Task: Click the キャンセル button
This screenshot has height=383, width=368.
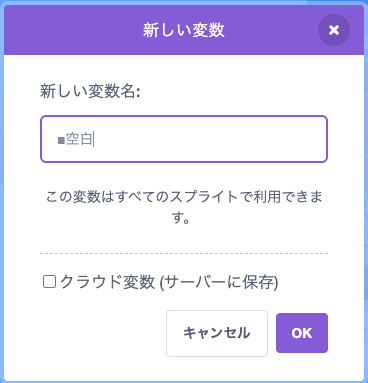Action: point(217,333)
